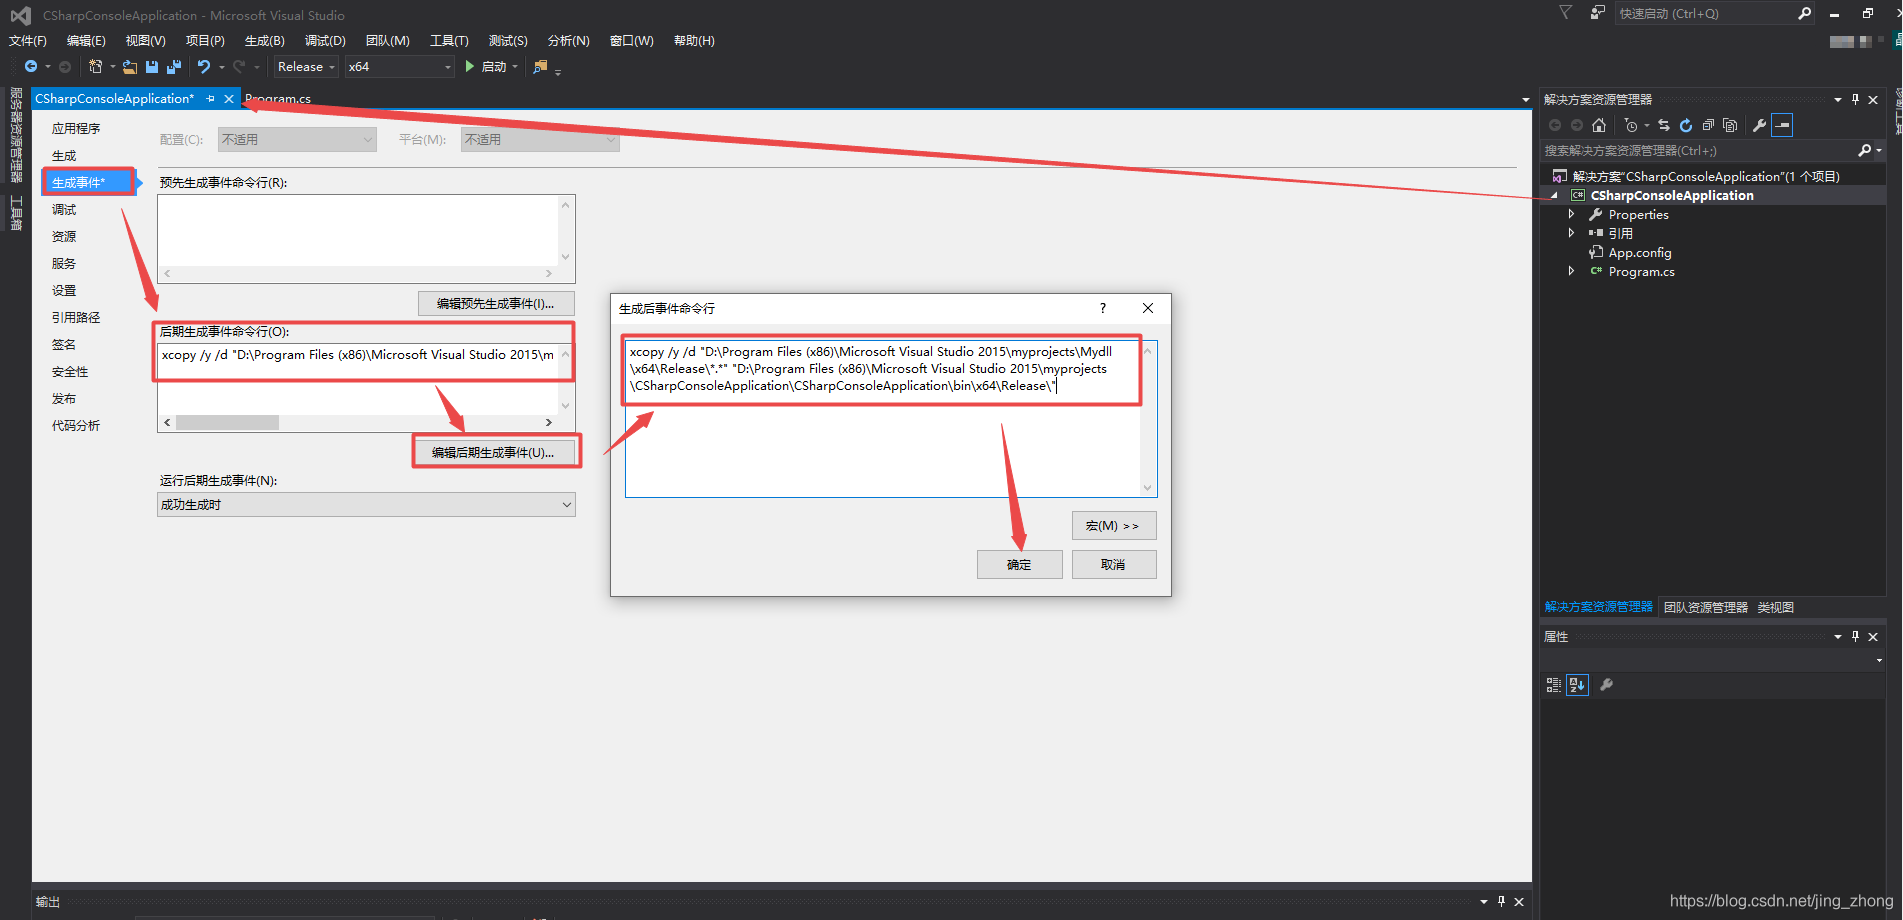This screenshot has width=1903, height=920.
Task: Click the Quick Launch search magnifier
Action: 1804,13
